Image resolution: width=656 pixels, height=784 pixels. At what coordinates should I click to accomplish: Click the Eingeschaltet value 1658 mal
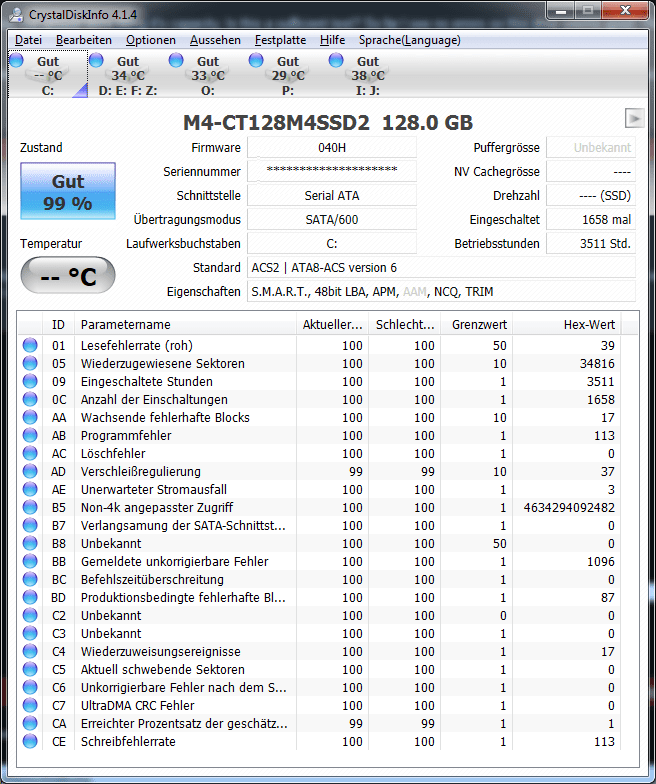(590, 220)
